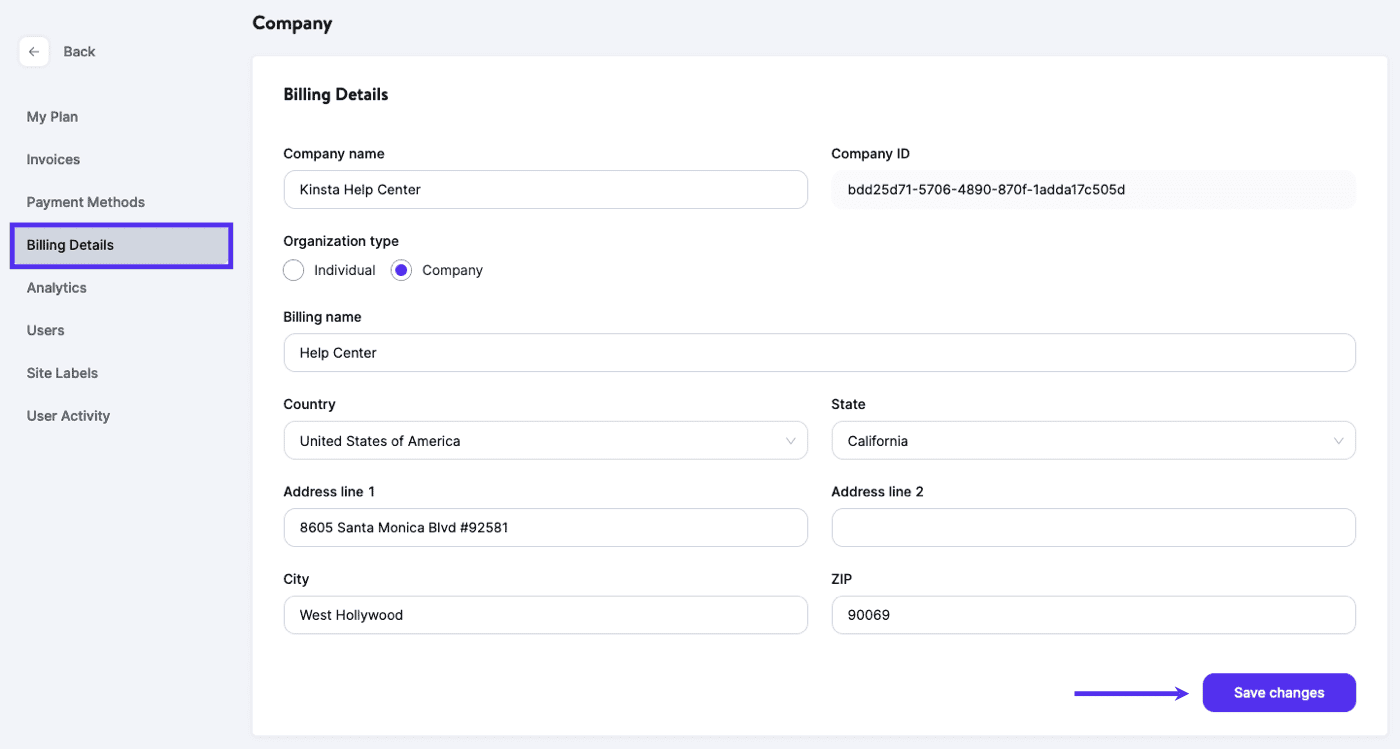Open the Invoices section
Viewport: 1400px width, 749px height.
point(52,159)
